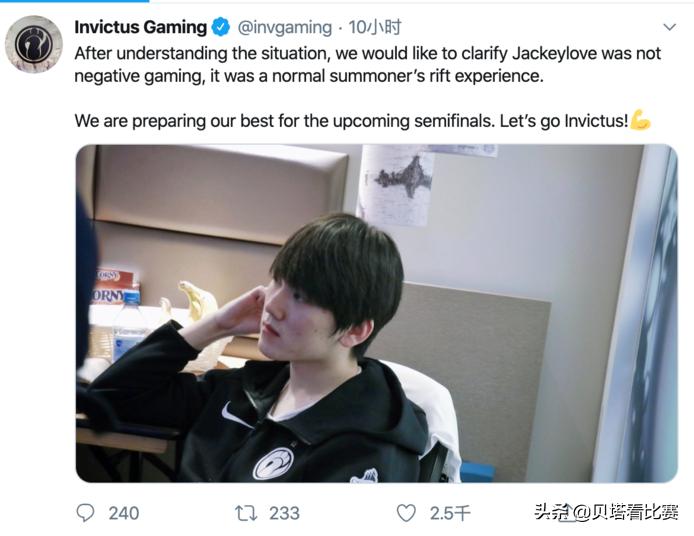Click the 233 retweets count
Screen dimensions: 694x536
(284, 513)
